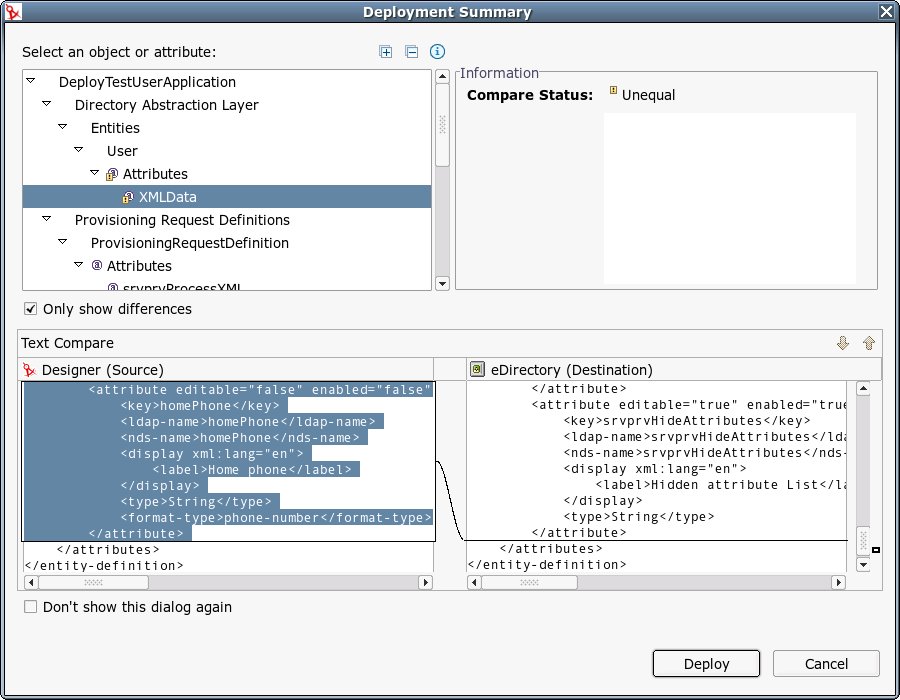Click the homePhone key line in source
The width and height of the screenshot is (900, 700).
point(200,406)
